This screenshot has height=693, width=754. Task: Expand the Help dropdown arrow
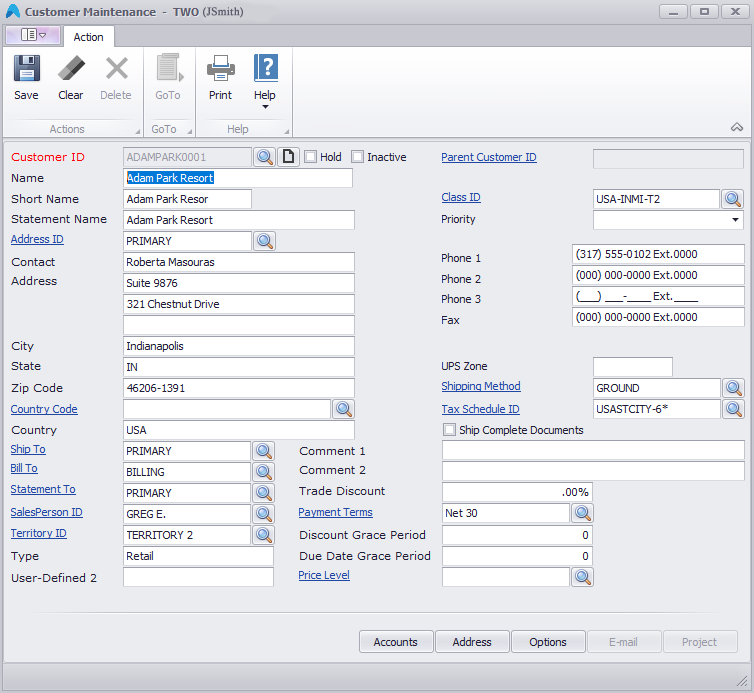(x=265, y=107)
